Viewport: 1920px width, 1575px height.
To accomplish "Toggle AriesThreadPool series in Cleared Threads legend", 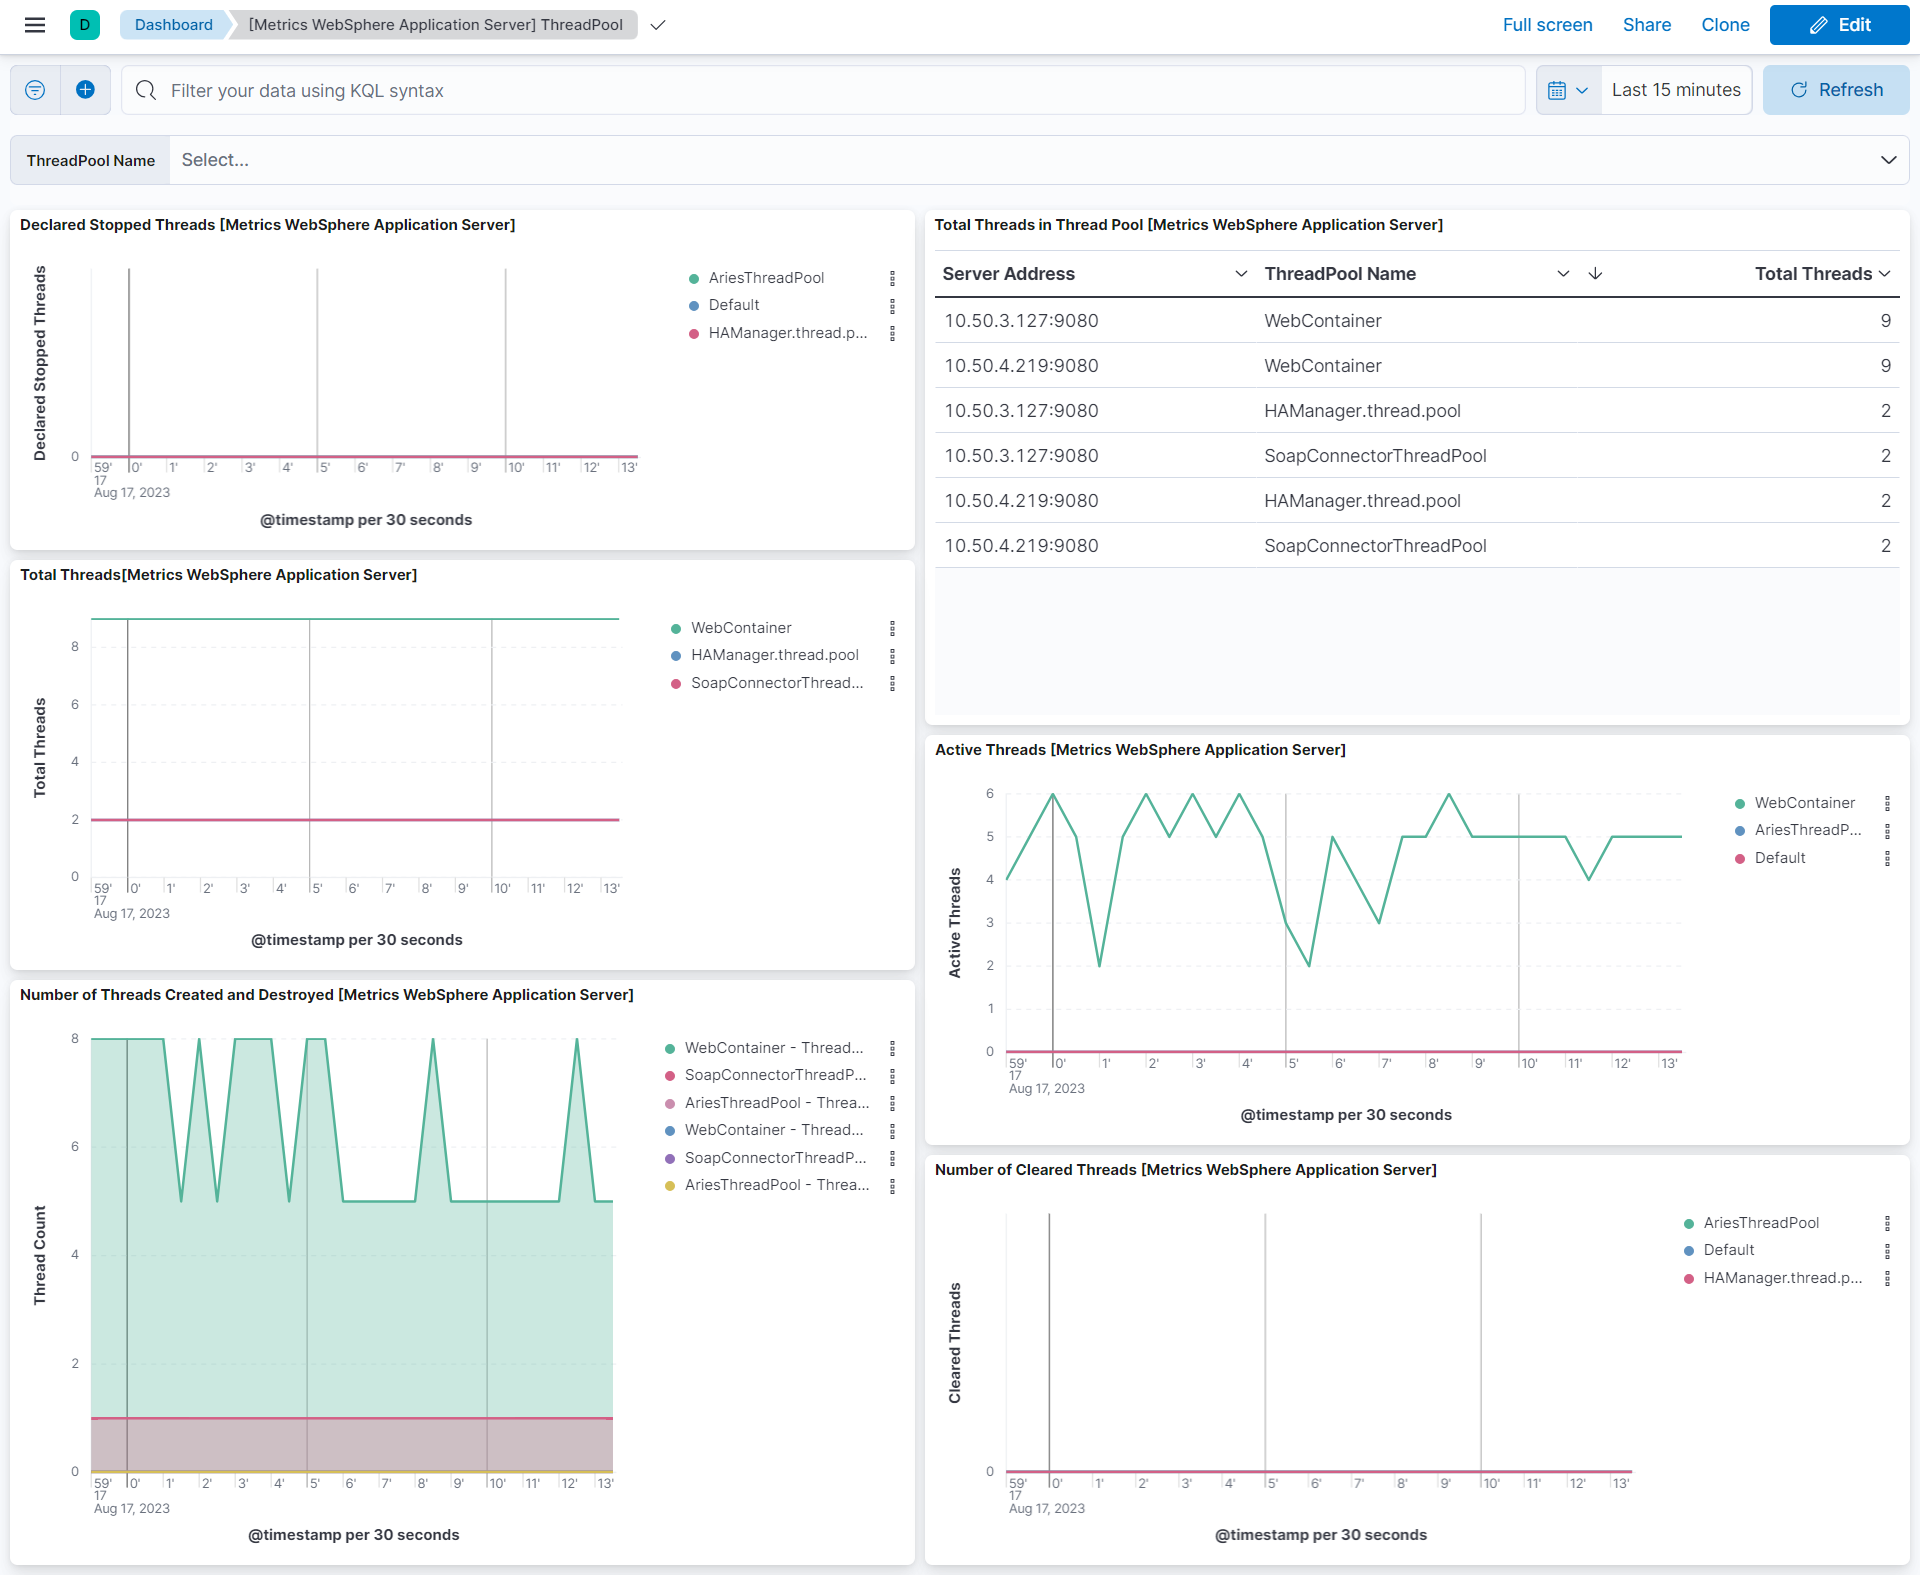I will pos(1761,1223).
